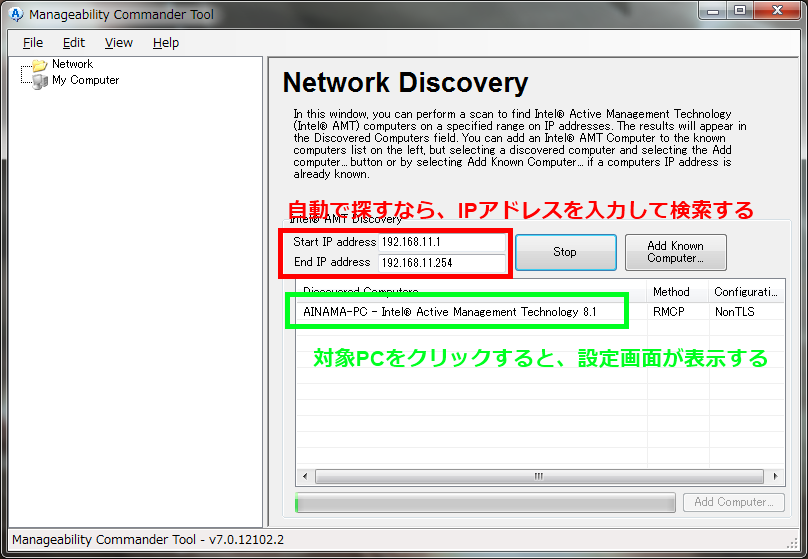
Task: Open the Help menu
Action: 166,43
